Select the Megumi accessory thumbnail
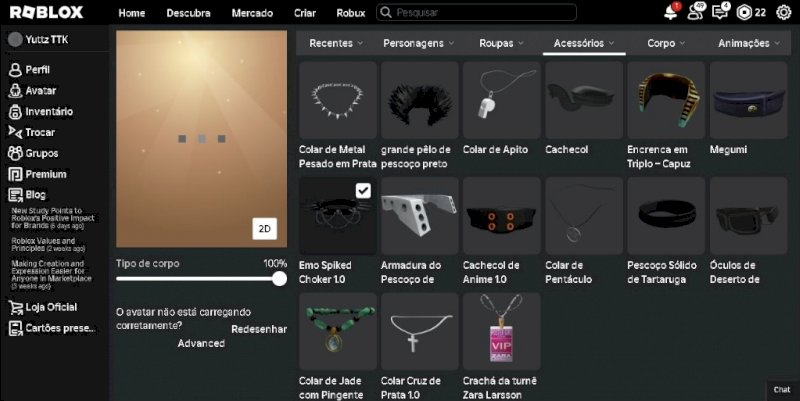 (748, 100)
